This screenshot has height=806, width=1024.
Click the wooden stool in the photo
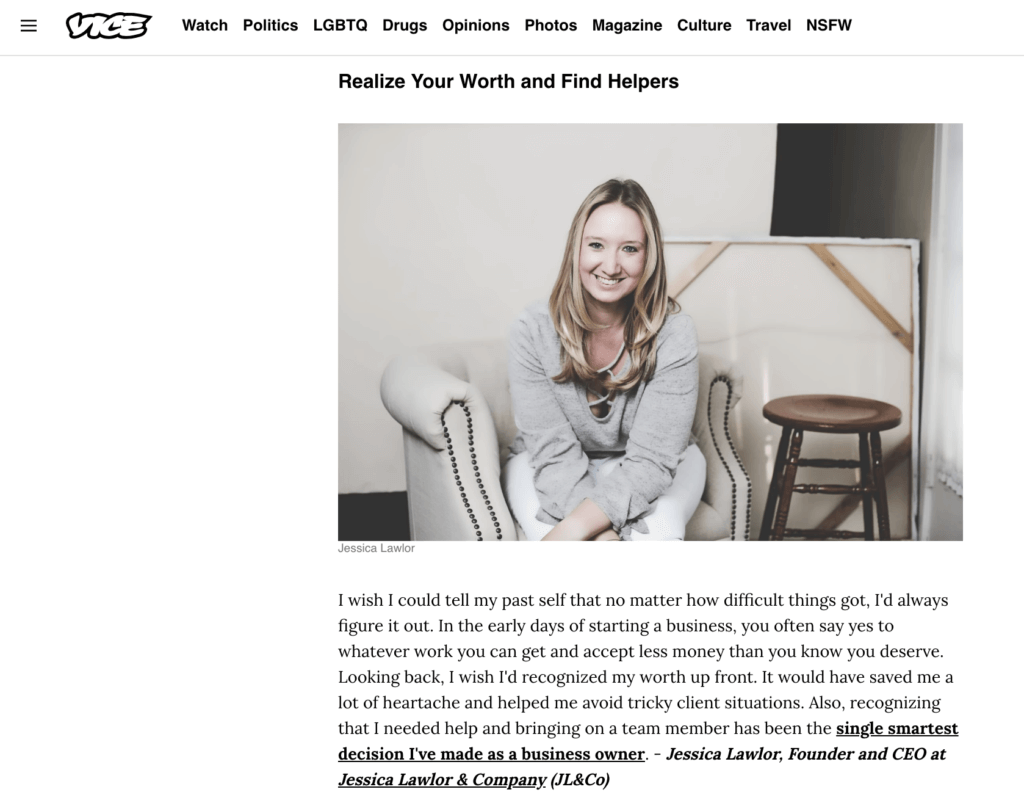tap(832, 467)
